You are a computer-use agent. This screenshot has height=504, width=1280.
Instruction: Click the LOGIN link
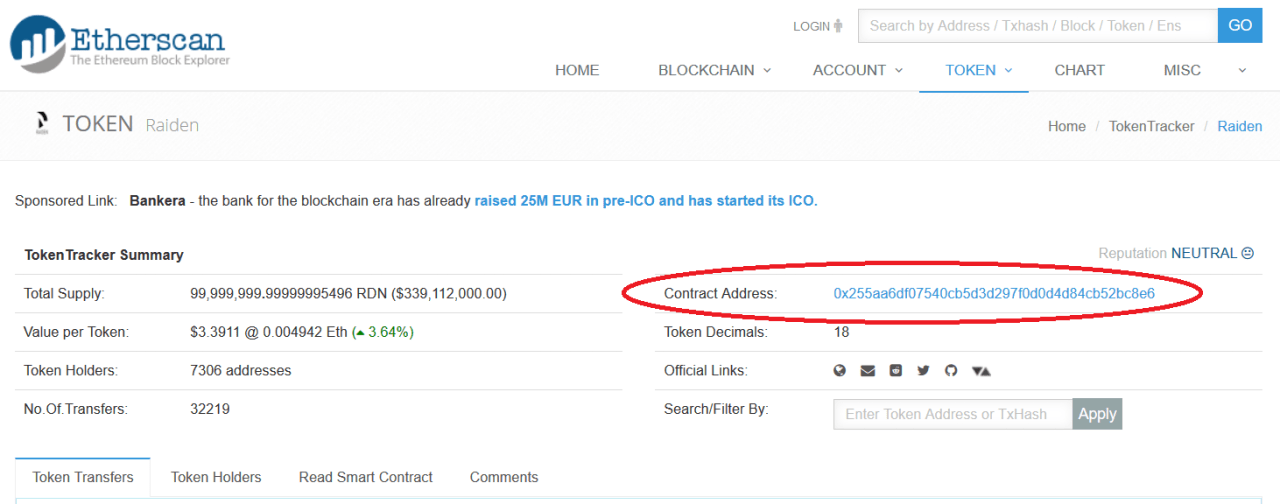811,26
